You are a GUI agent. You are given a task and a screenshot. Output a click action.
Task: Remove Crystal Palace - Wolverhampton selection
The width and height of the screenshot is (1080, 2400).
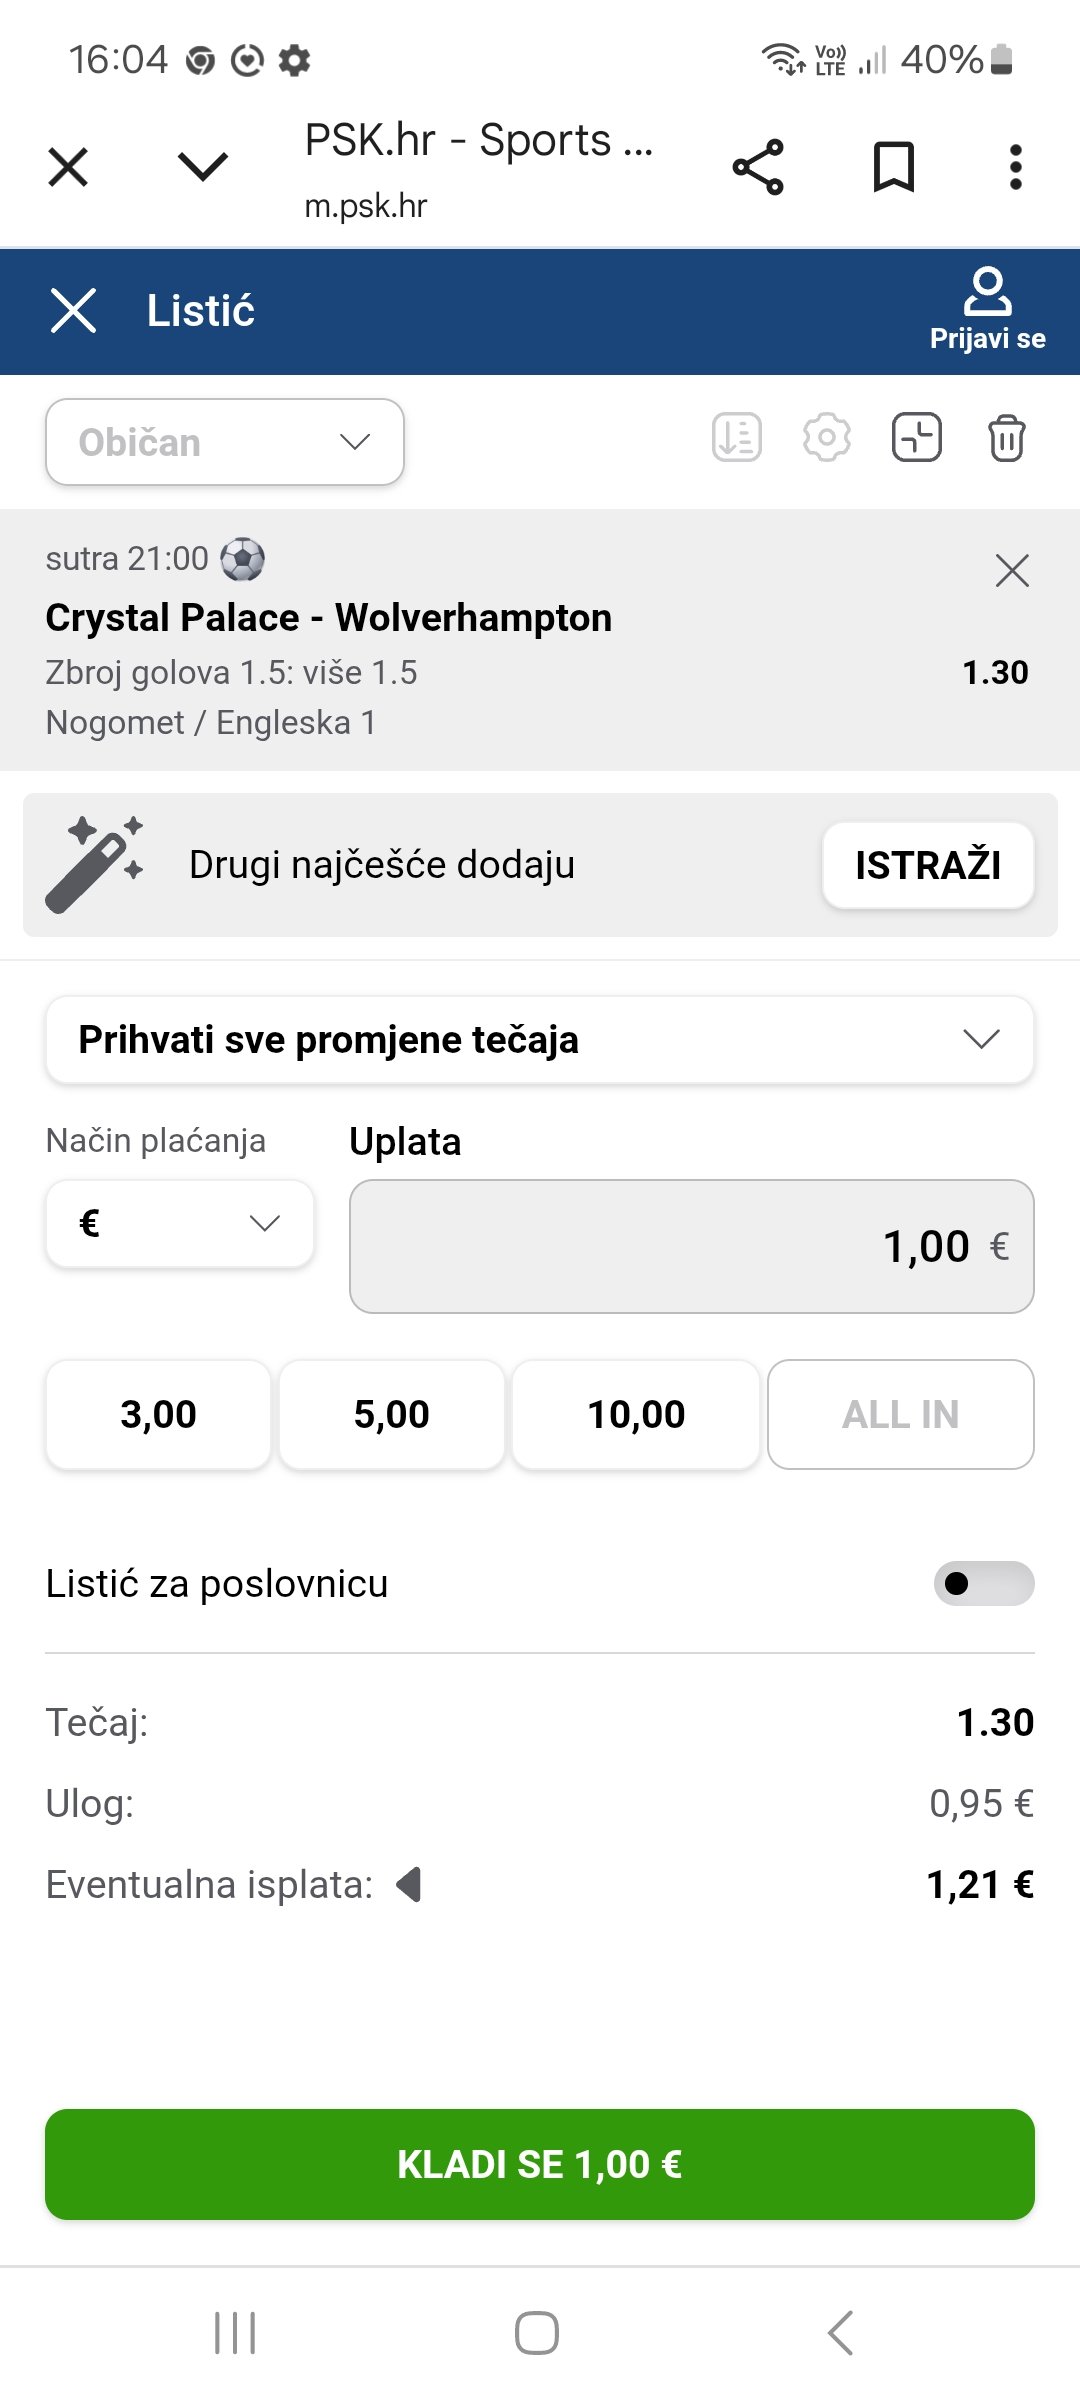(1012, 571)
